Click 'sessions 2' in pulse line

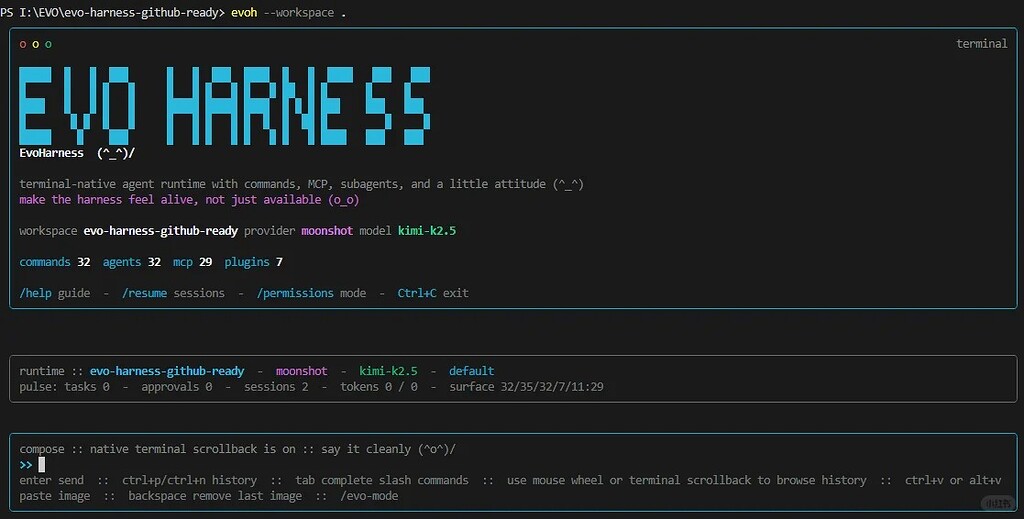pyautogui.click(x=276, y=386)
